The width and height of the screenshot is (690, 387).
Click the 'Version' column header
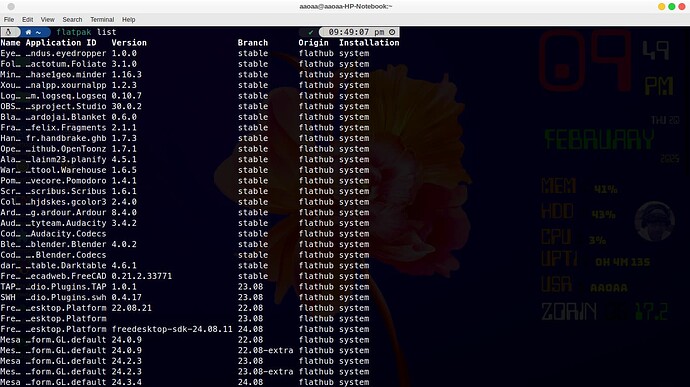click(129, 43)
